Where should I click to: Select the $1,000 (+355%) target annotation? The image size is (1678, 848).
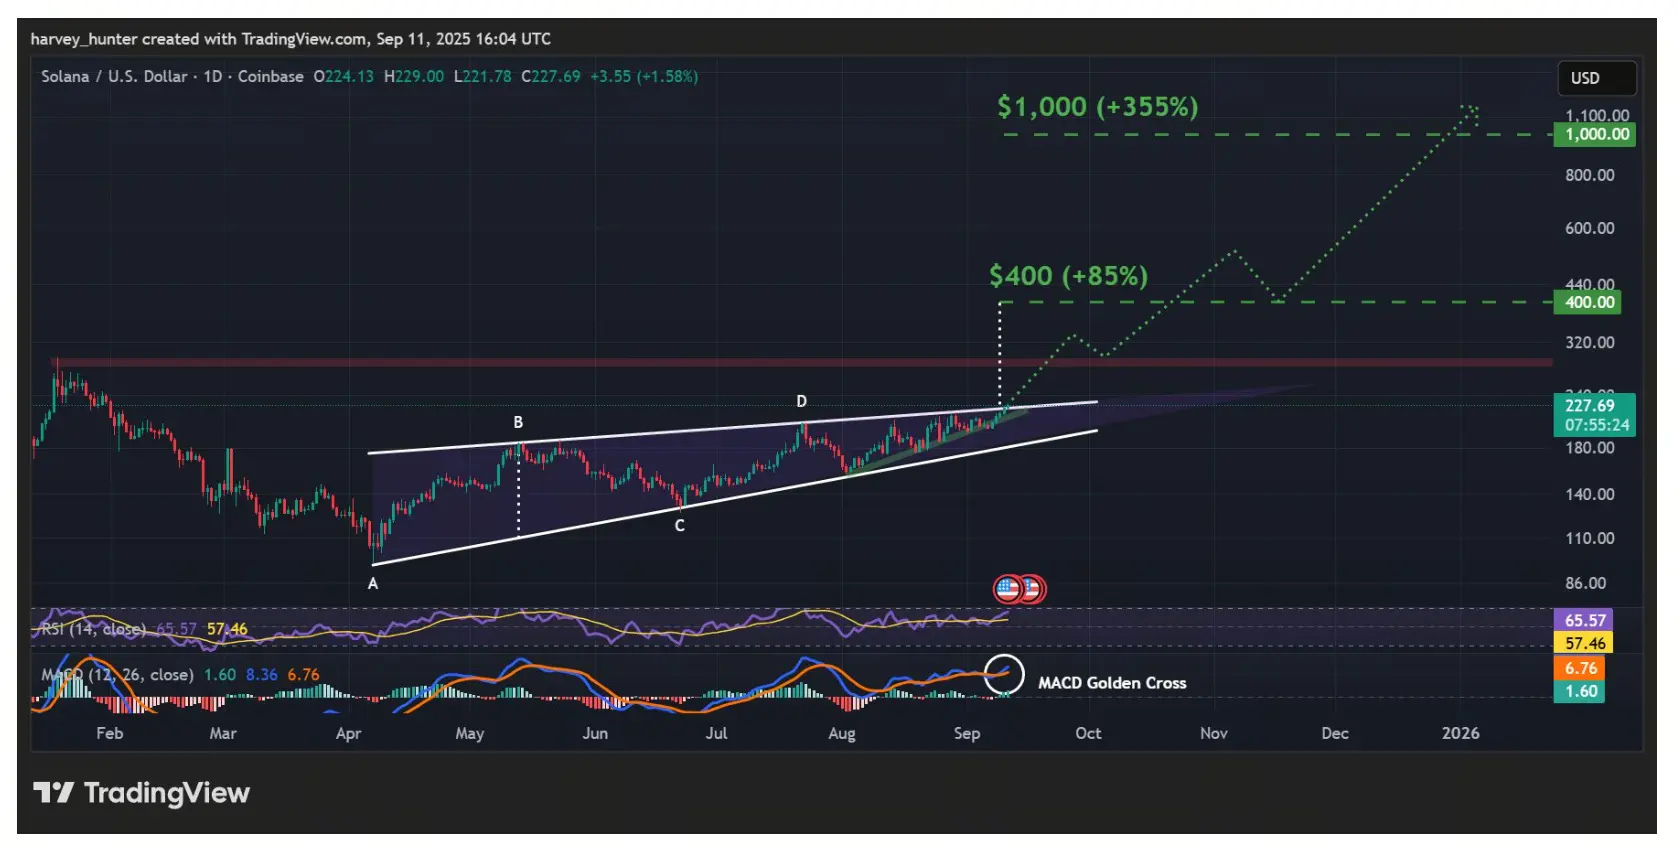pos(1097,106)
